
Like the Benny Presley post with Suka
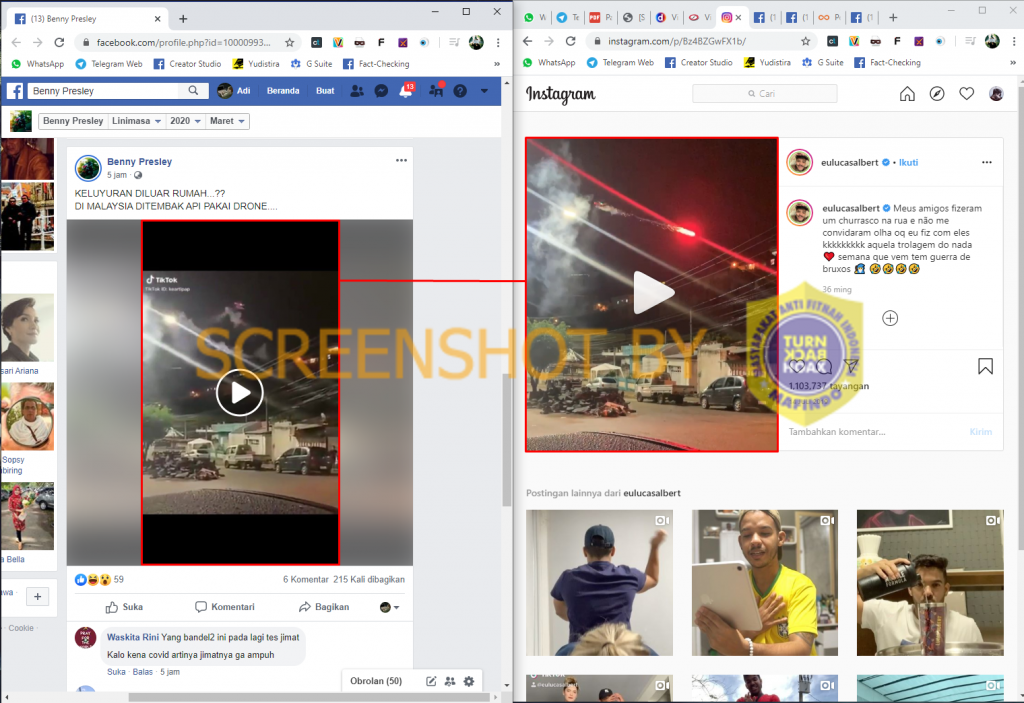click(x=123, y=607)
